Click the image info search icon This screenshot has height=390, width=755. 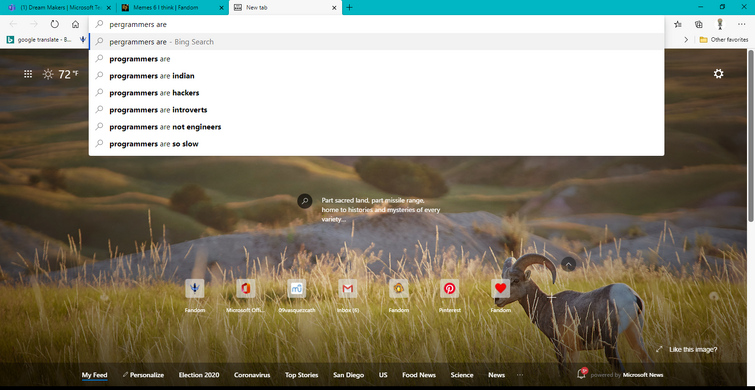(x=305, y=201)
